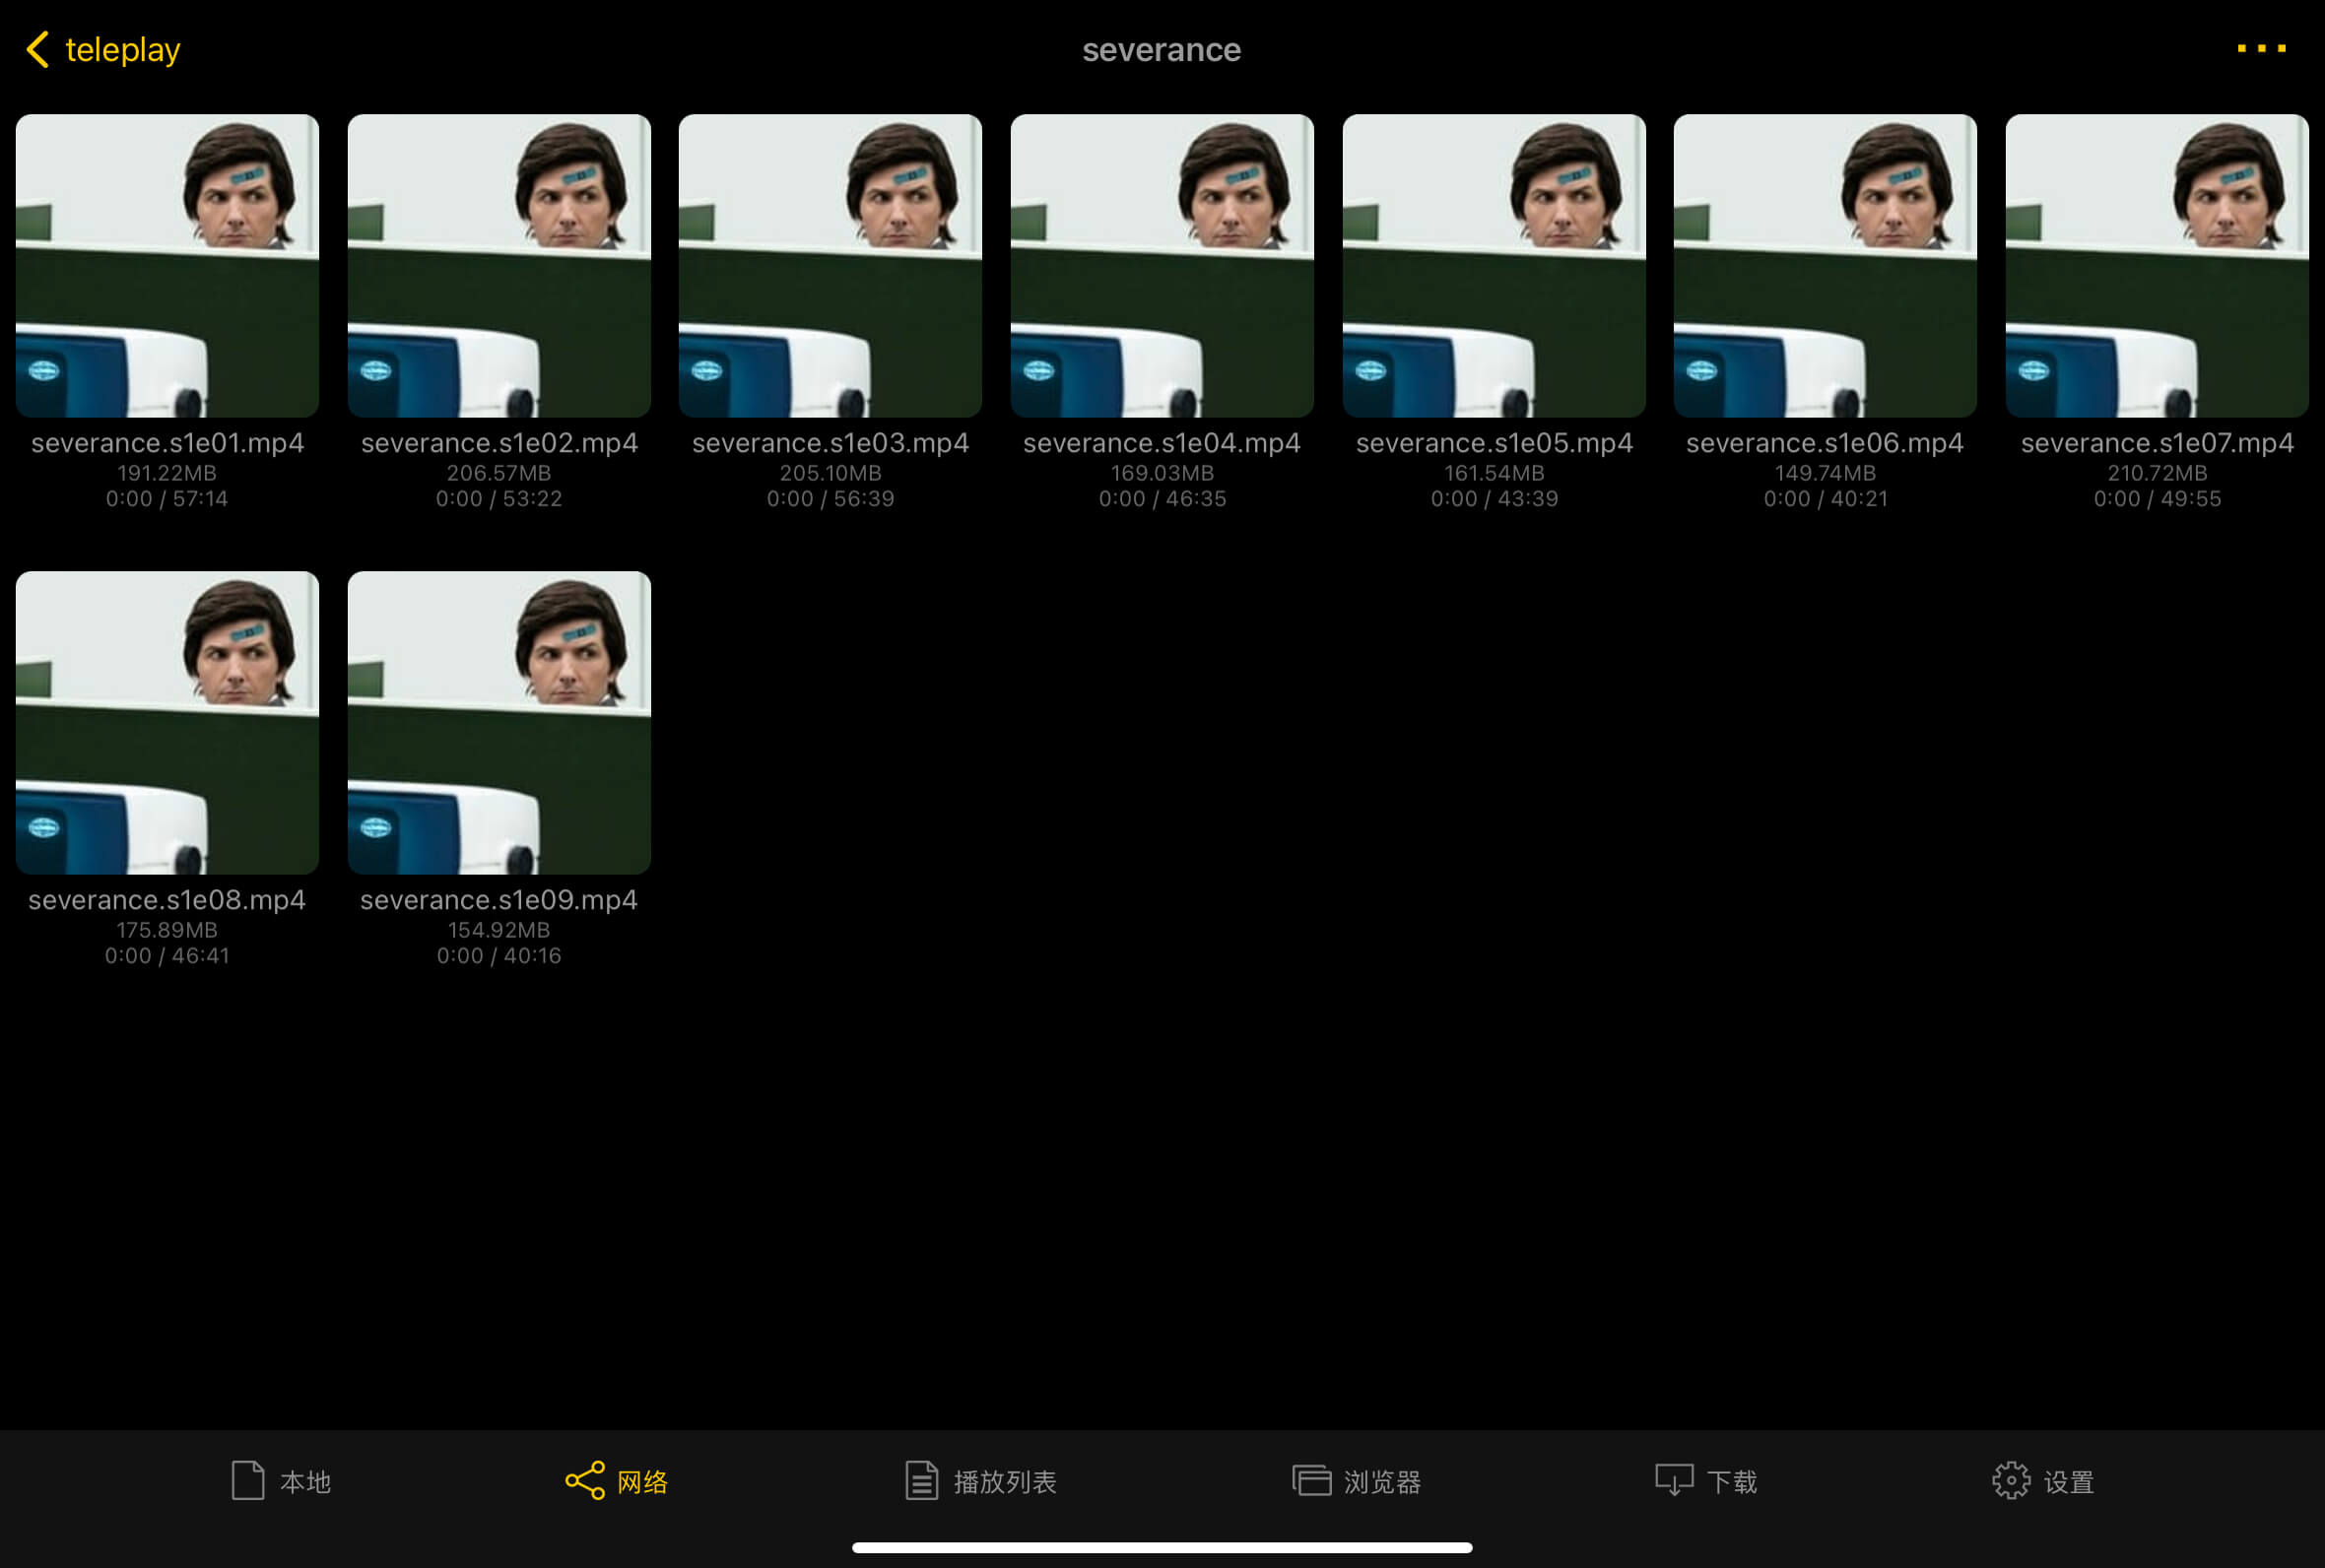Switch to the 网络 tab
Viewport: 2325px width, 1568px height.
[x=617, y=1481]
